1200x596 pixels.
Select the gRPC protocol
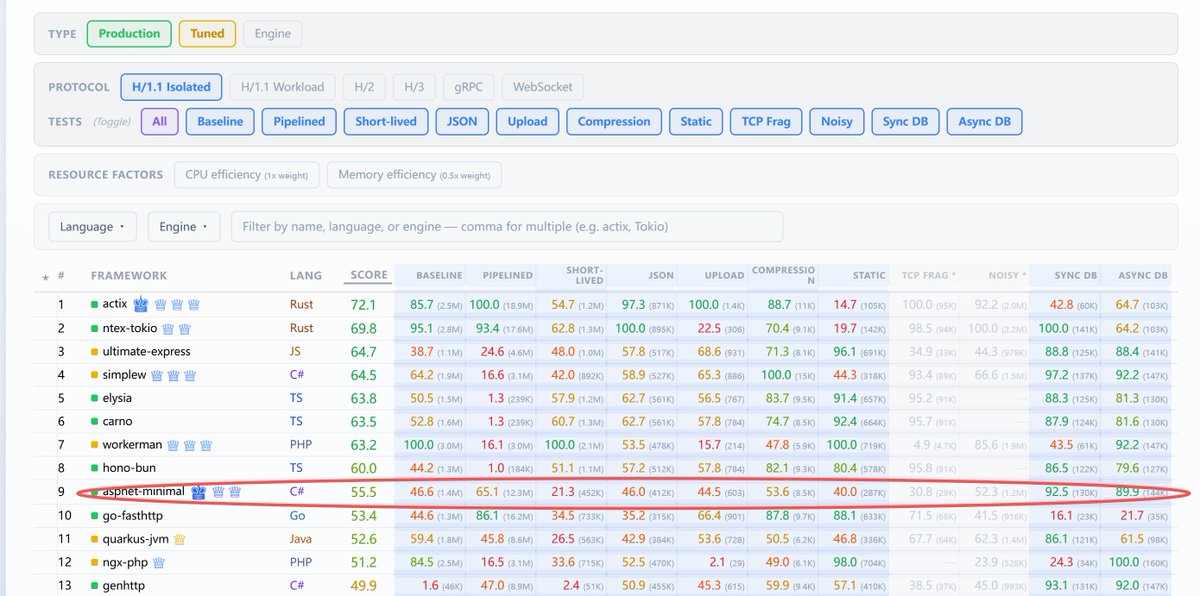[468, 87]
